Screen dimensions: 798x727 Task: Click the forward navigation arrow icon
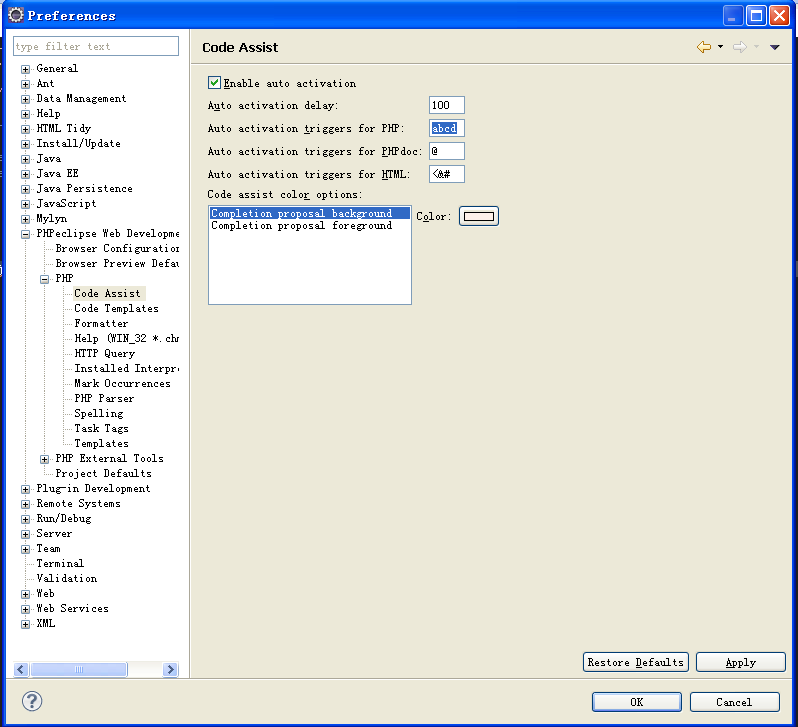739,47
